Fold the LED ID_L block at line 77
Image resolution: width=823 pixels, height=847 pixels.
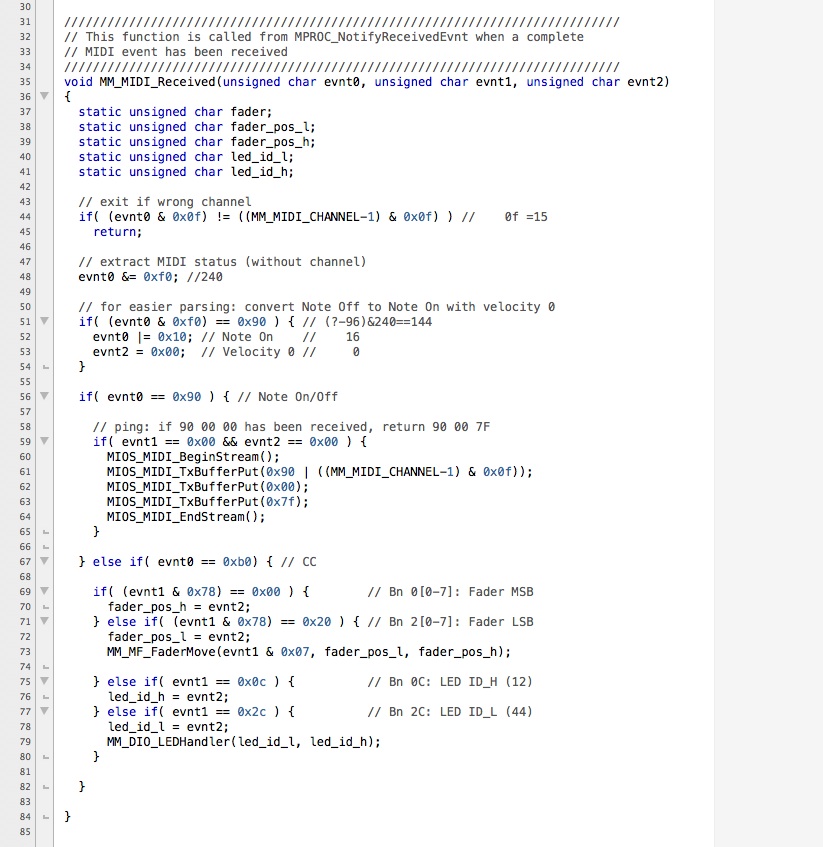(45, 711)
